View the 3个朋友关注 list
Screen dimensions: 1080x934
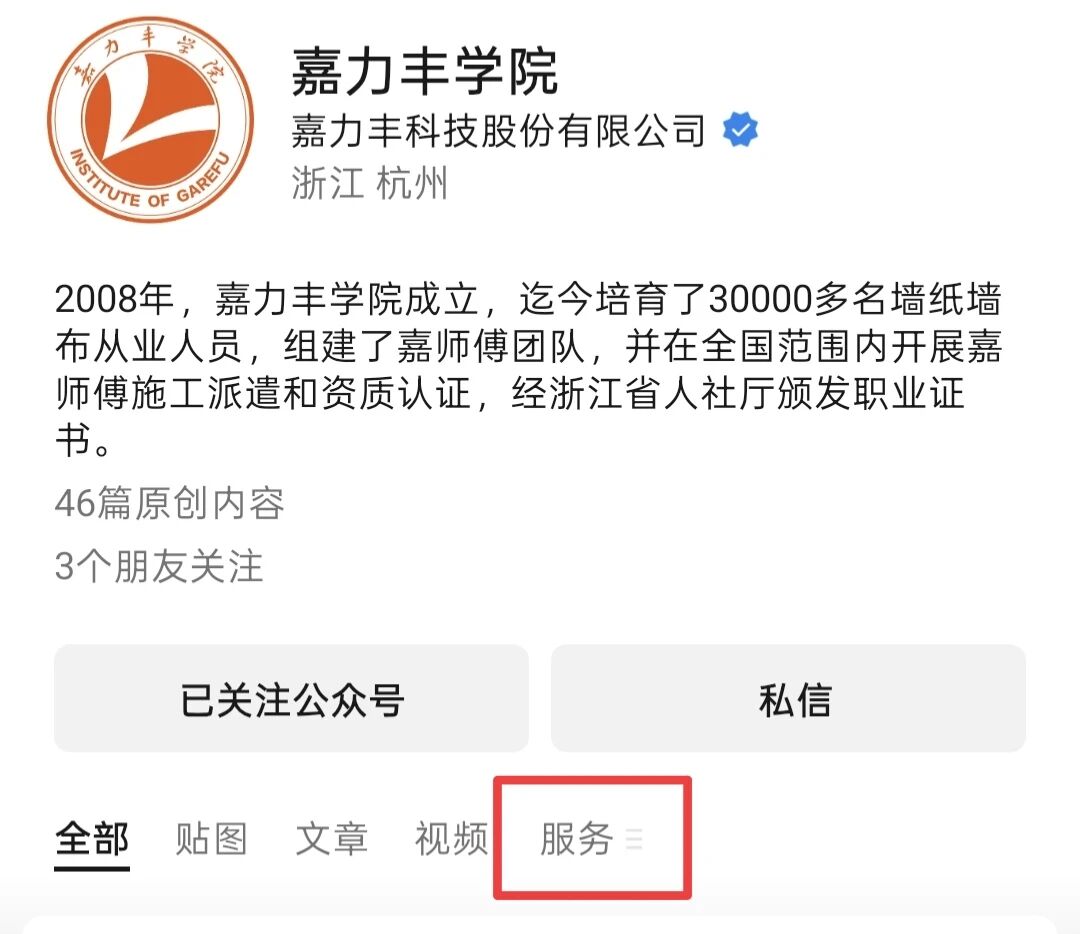(159, 566)
